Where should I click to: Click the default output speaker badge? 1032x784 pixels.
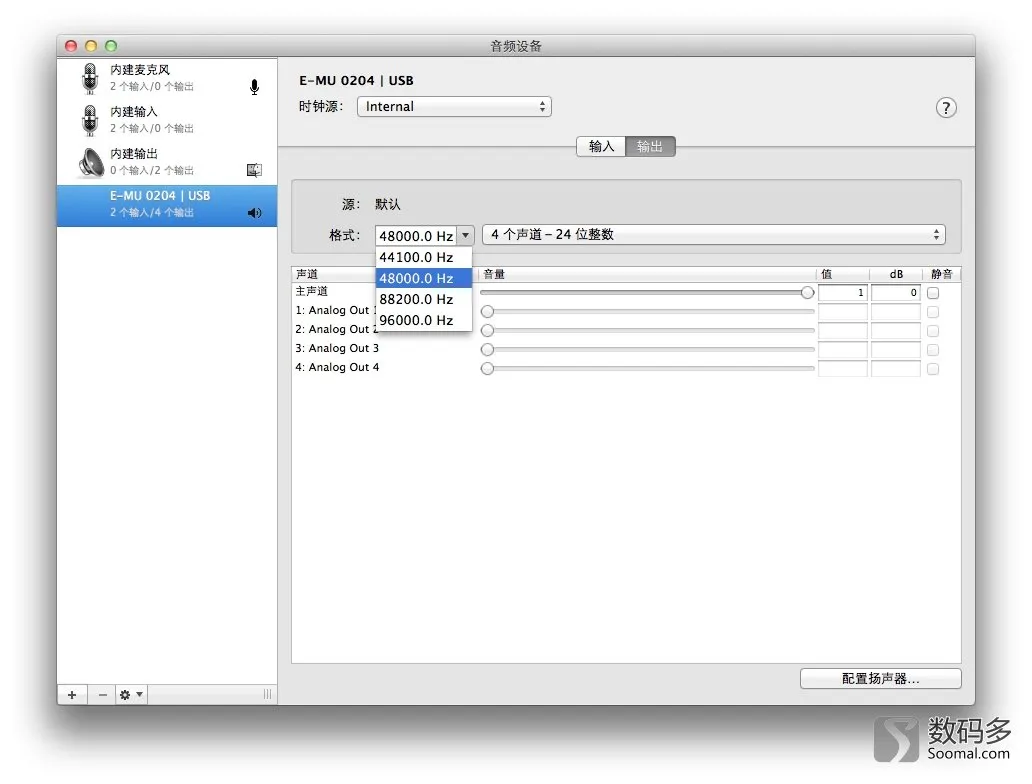click(x=255, y=213)
